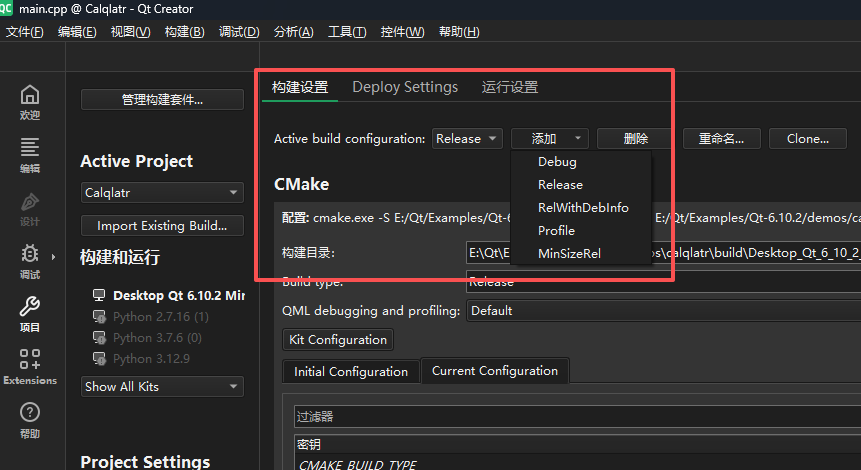This screenshot has height=470, width=861.
Task: Click kit icon beside Python 3.12.9
Action: (x=99, y=359)
